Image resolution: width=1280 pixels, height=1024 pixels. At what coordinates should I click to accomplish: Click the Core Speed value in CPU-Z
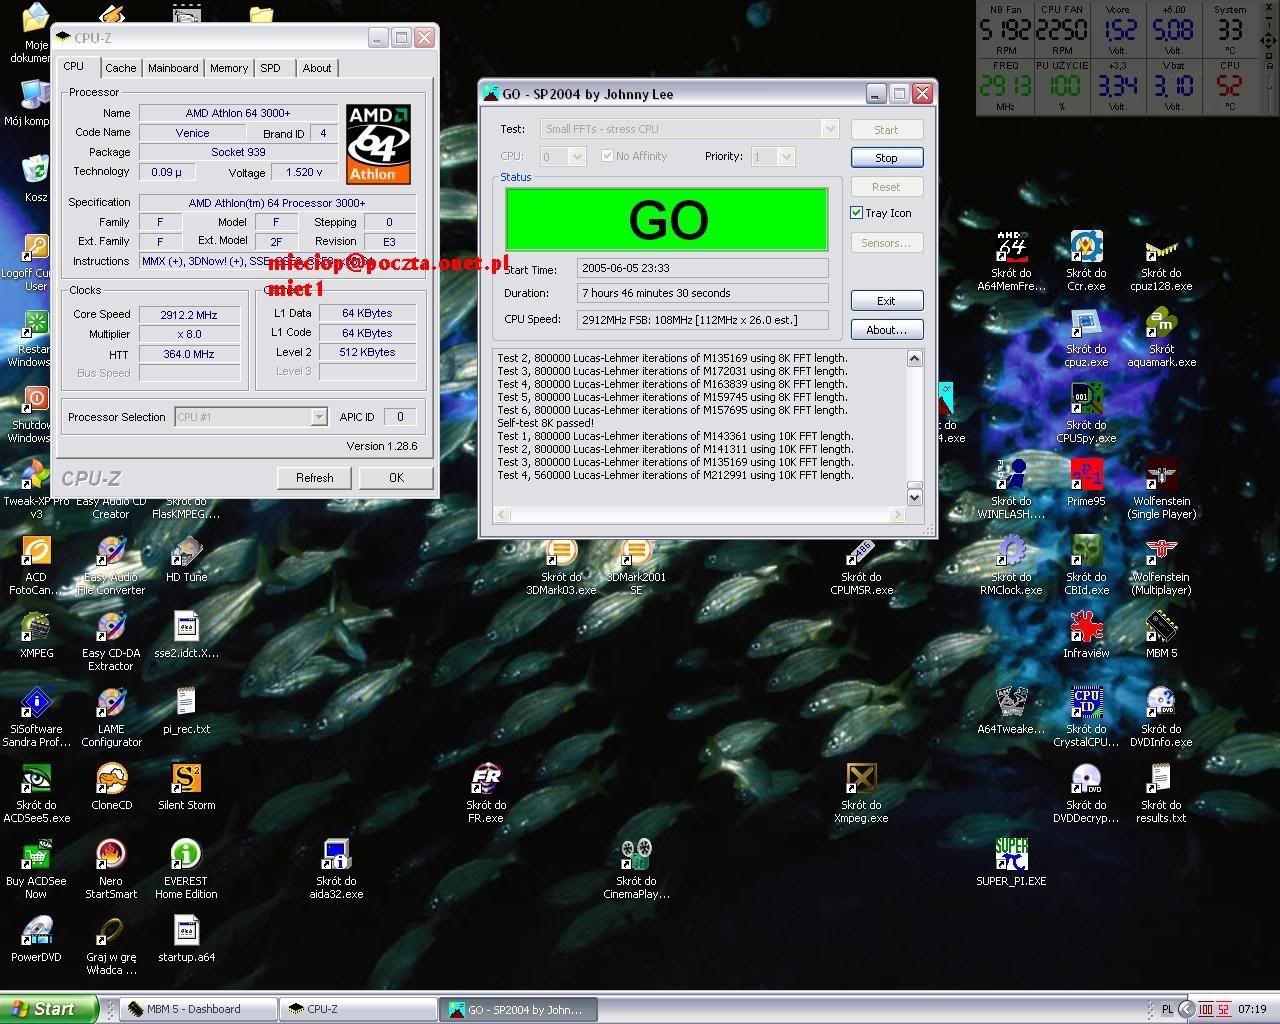(x=189, y=314)
